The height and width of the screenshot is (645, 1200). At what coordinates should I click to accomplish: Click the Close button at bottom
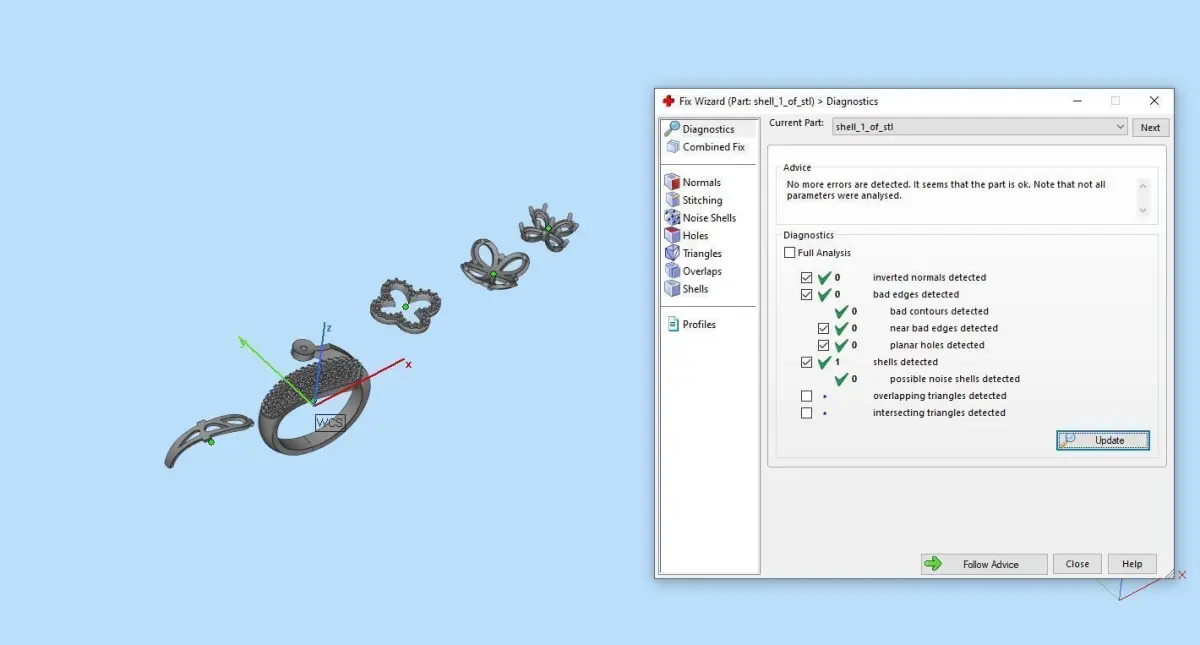(1077, 564)
